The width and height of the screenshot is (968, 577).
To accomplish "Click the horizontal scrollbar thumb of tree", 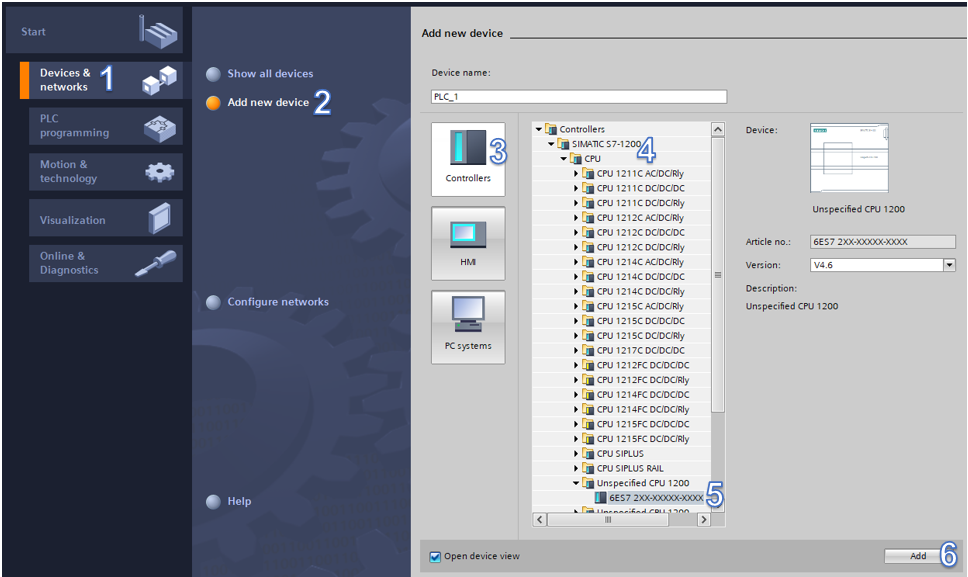I will tap(608, 520).
